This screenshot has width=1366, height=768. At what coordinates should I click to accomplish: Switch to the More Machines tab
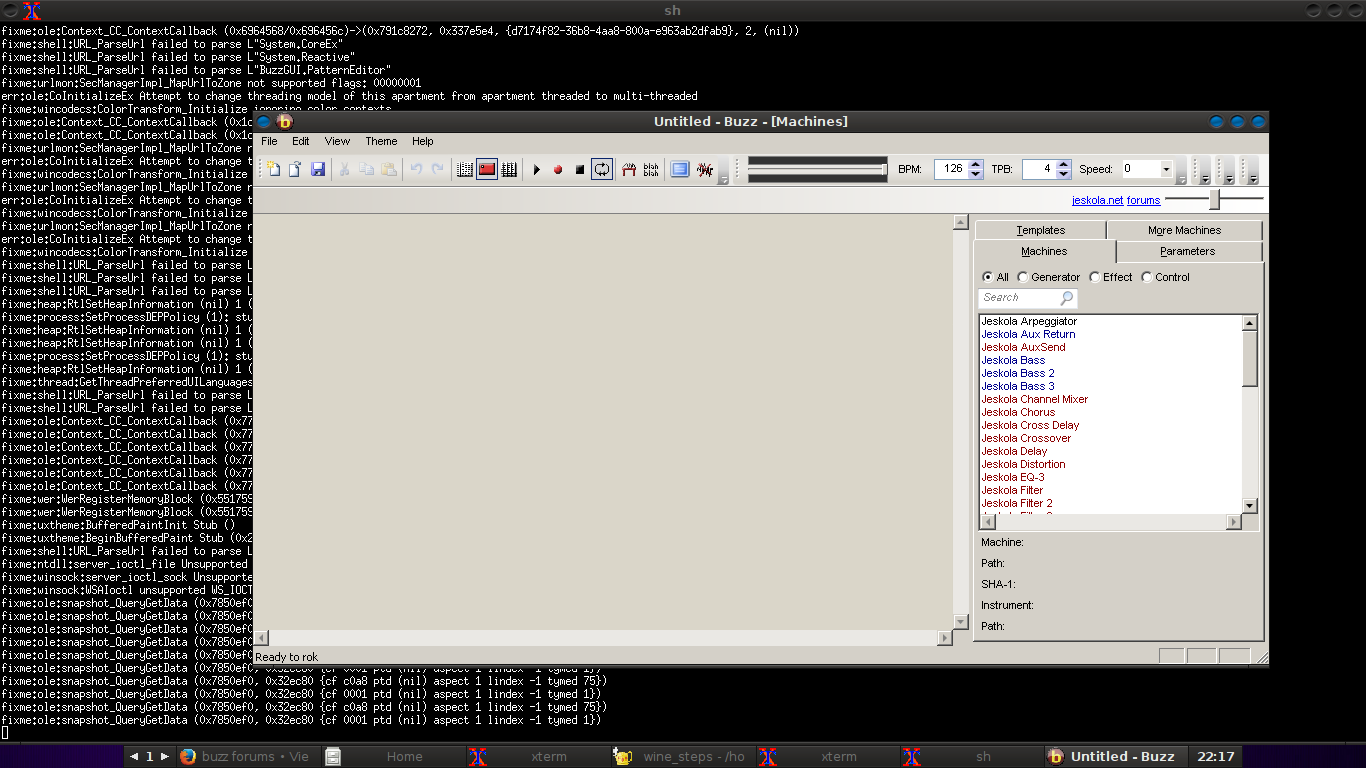point(1184,230)
